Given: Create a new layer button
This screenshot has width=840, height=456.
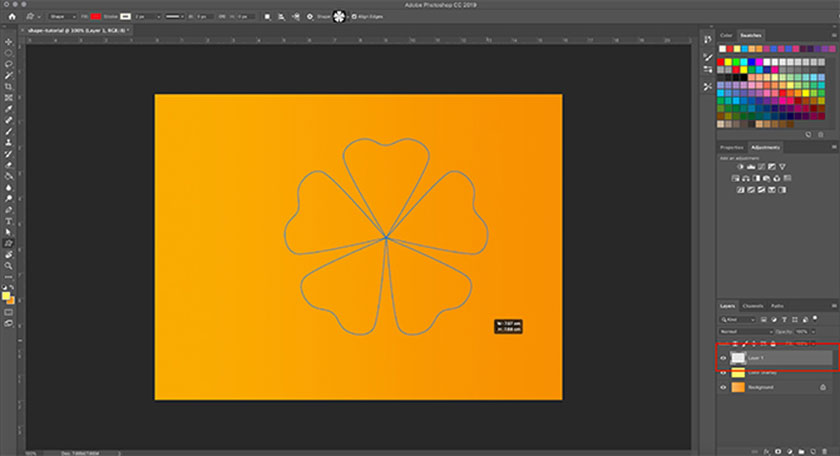Looking at the screenshot, I should point(813,452).
